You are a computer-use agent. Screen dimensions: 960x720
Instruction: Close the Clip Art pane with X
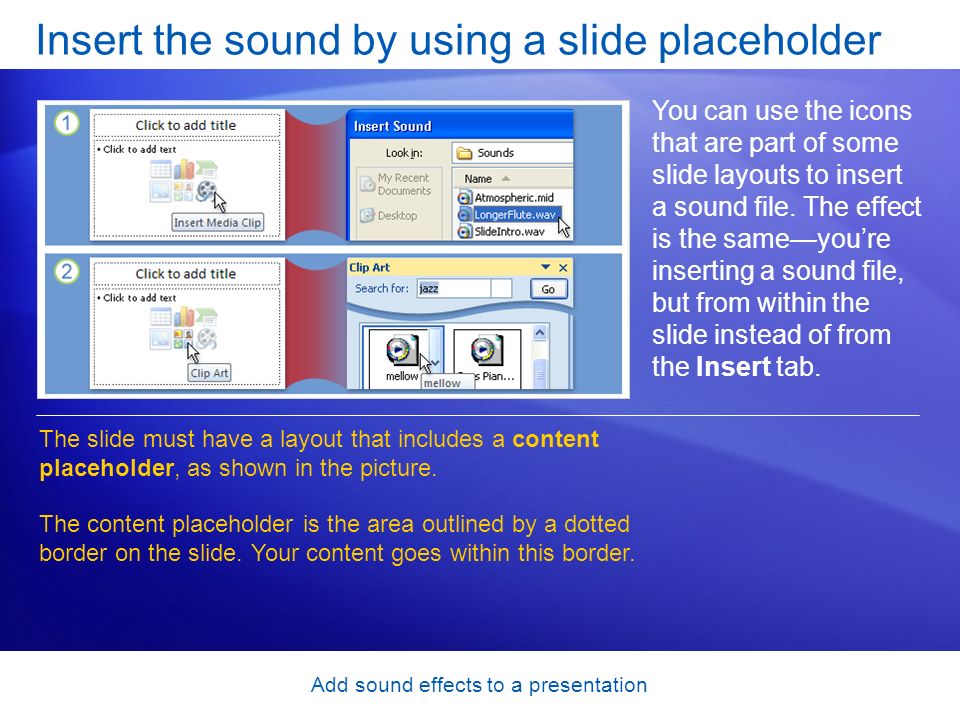[563, 268]
